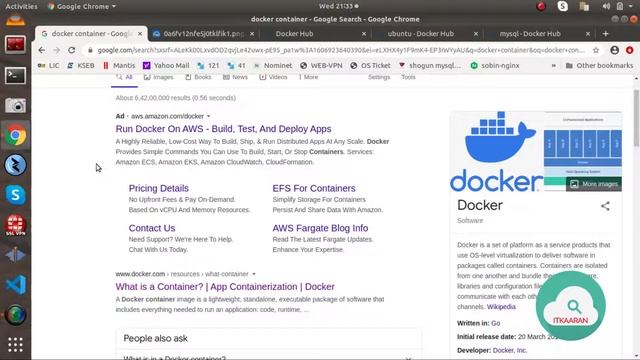
Task: Filter Google results by Videos
Action: (273, 77)
